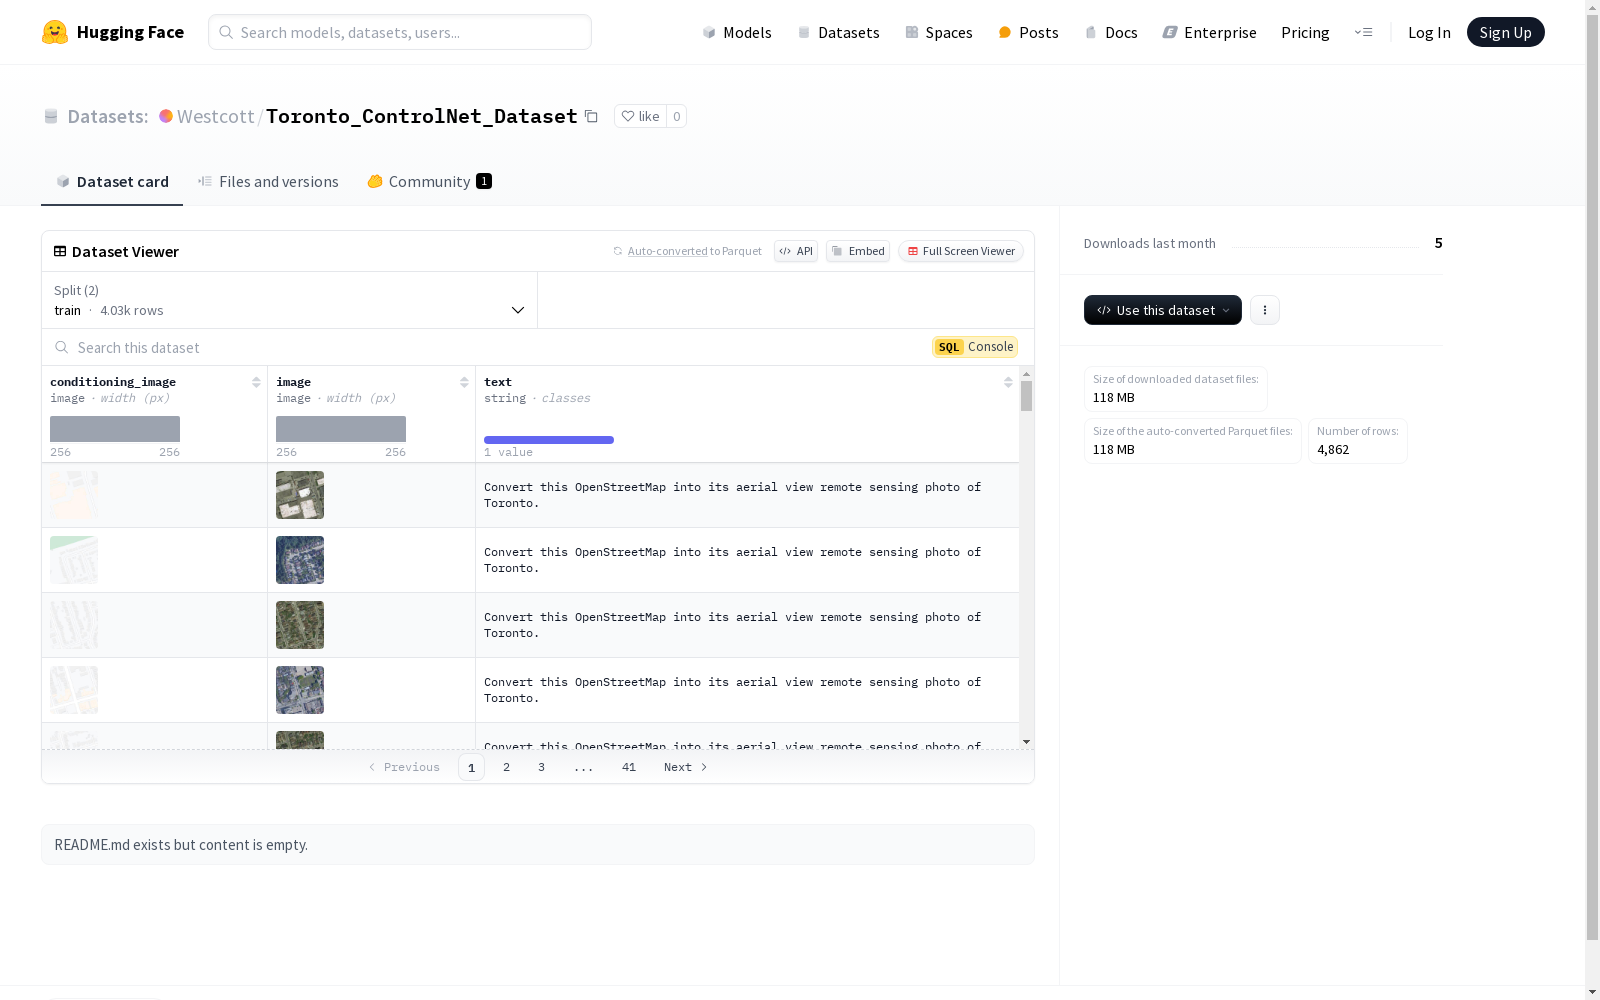Click the like count 0
Screen dimensions: 1600x1000
677,116
